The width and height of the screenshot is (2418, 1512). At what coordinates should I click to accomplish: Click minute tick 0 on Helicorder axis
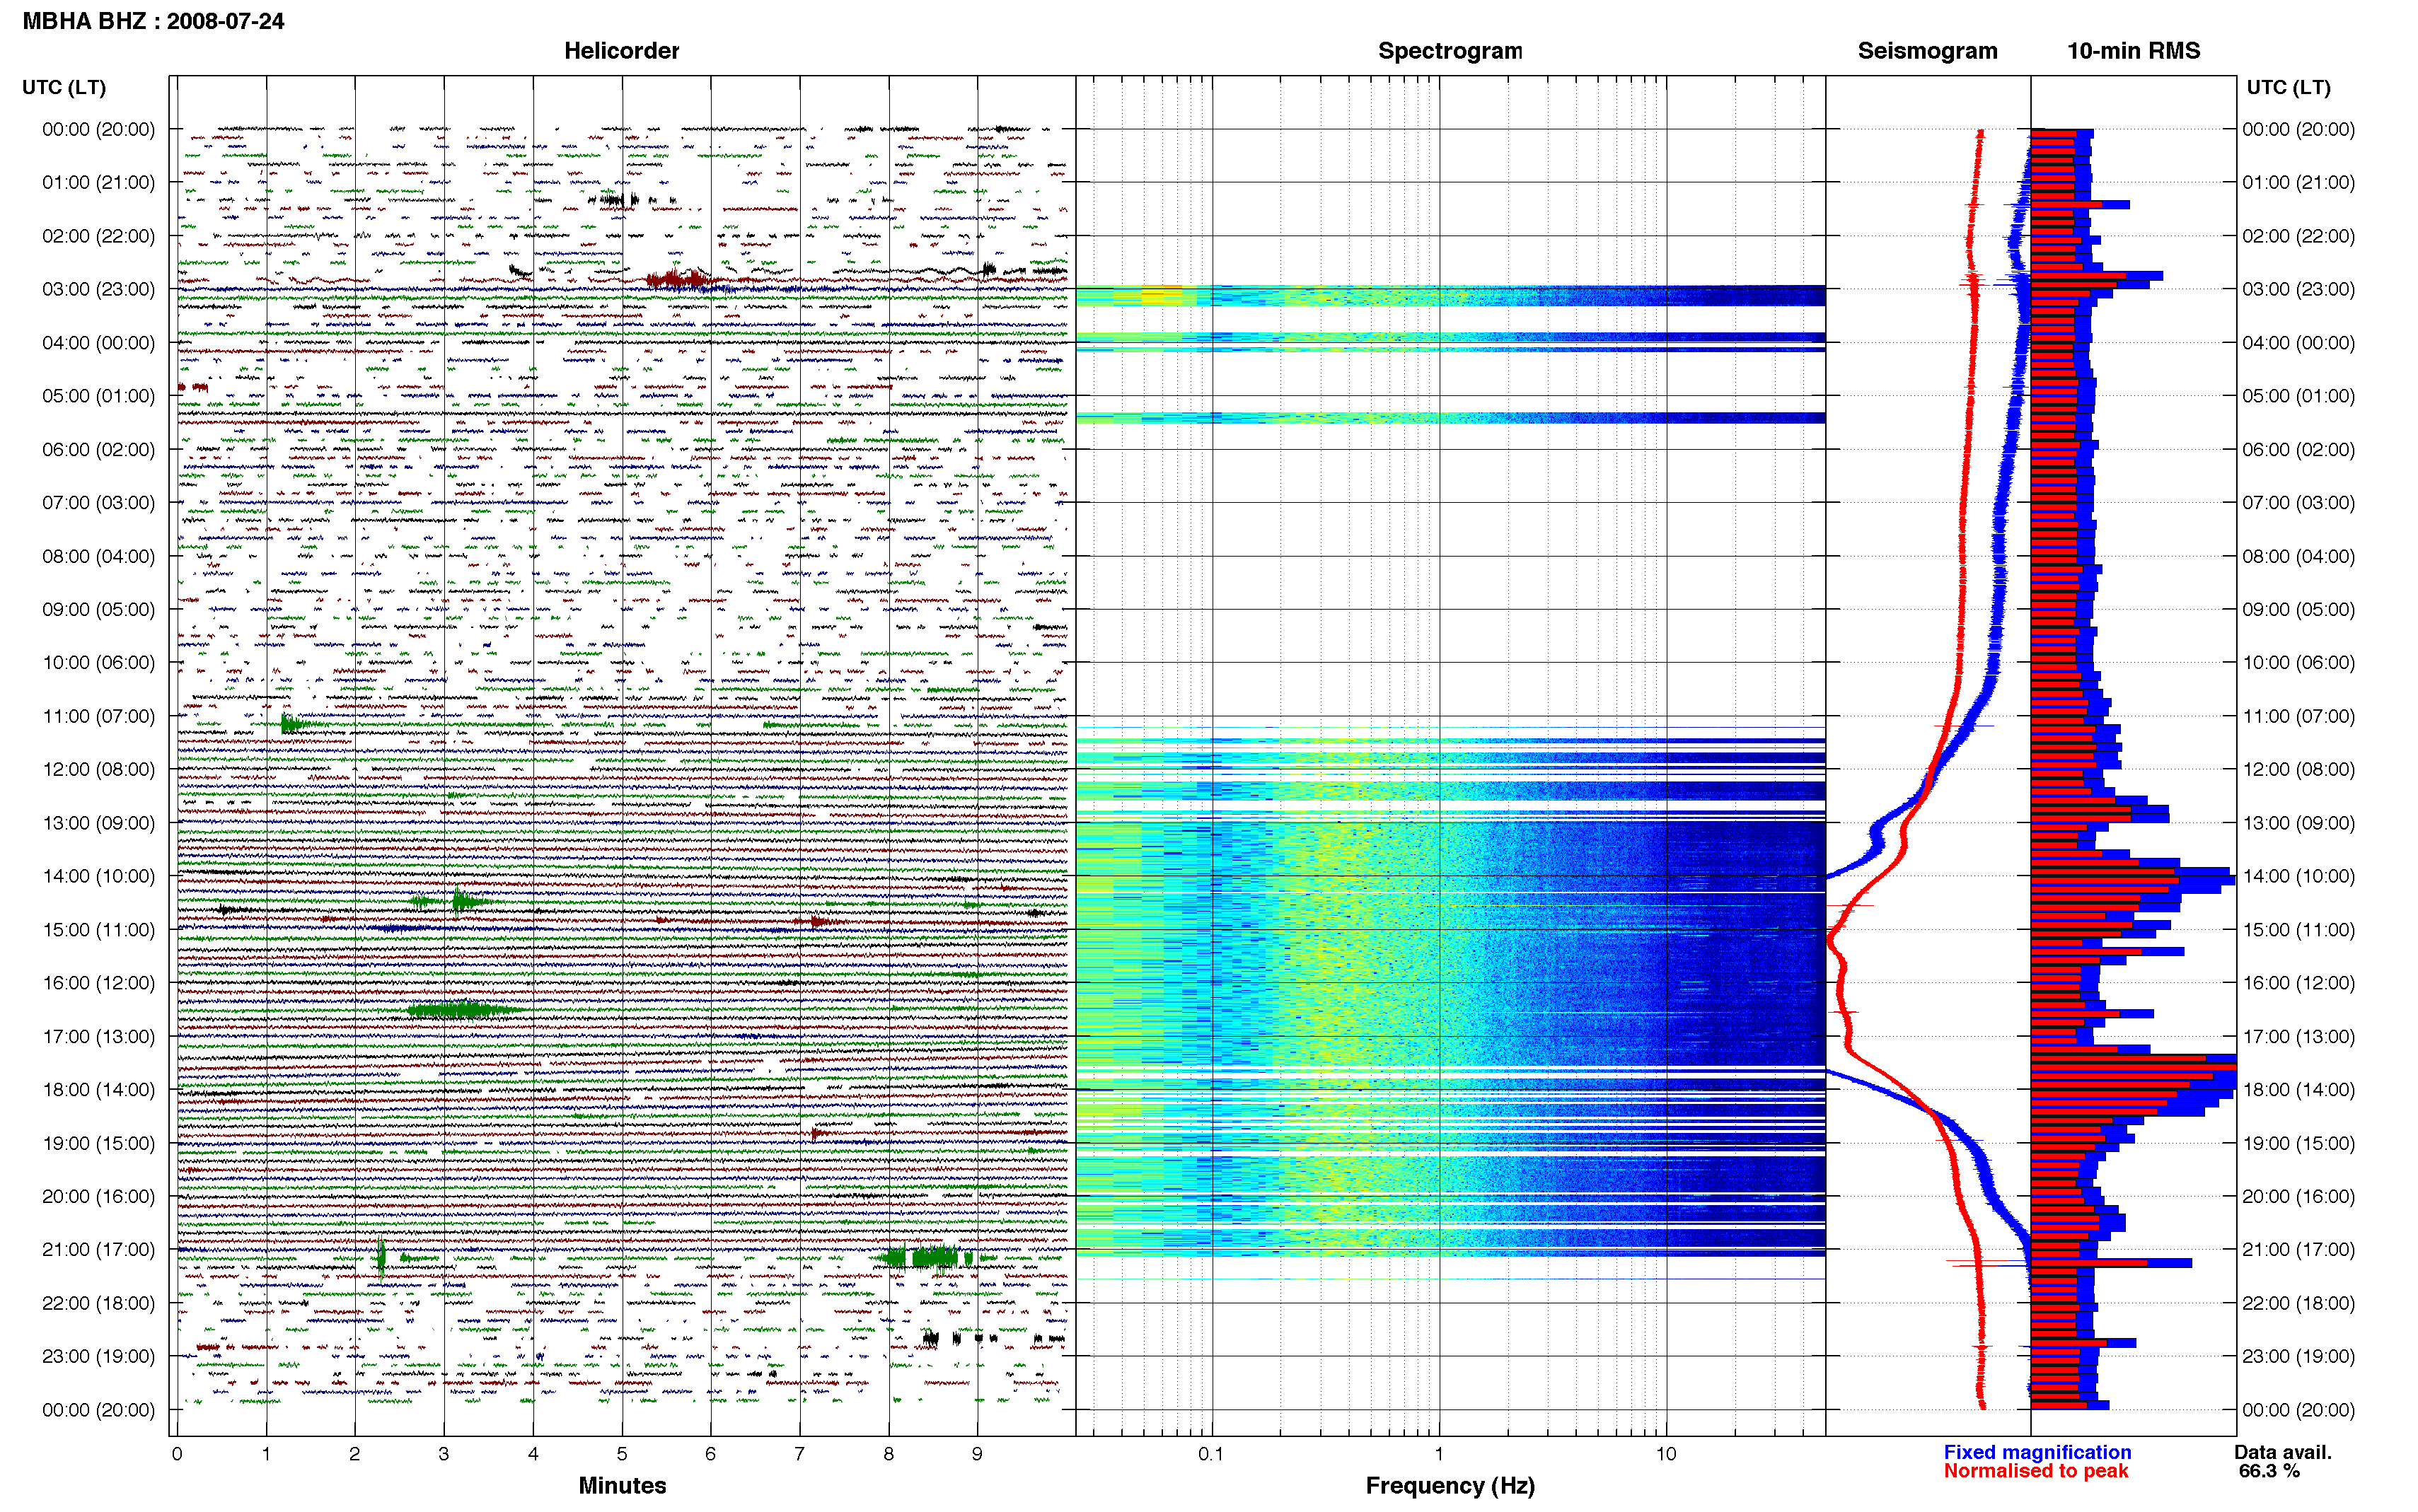[x=177, y=1454]
